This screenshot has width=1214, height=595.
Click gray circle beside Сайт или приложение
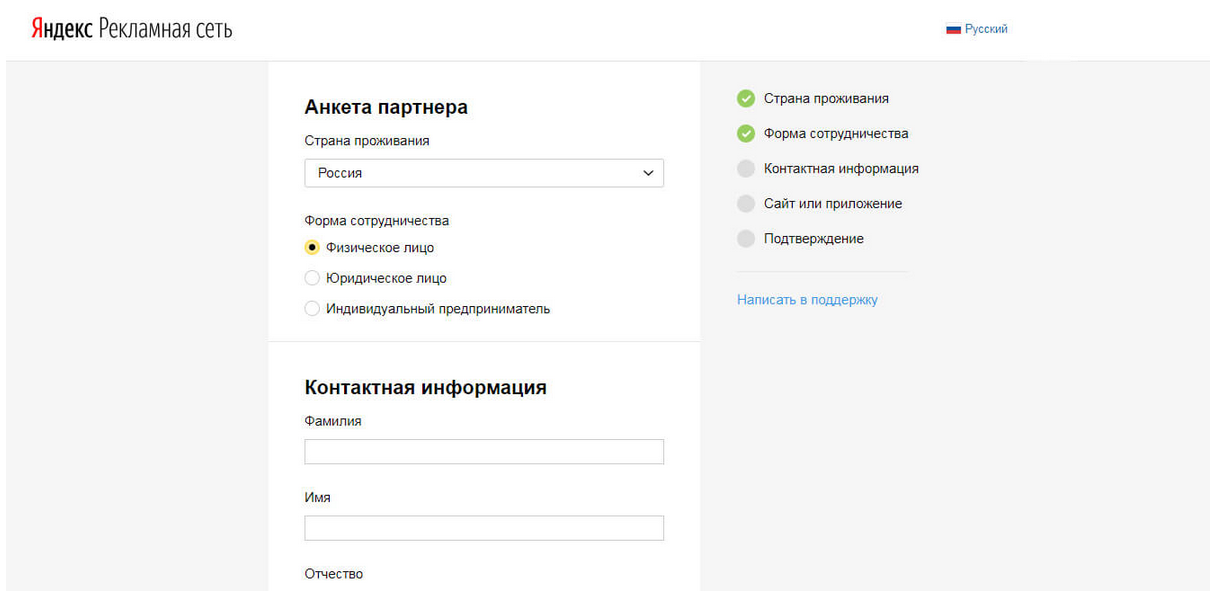coord(746,204)
